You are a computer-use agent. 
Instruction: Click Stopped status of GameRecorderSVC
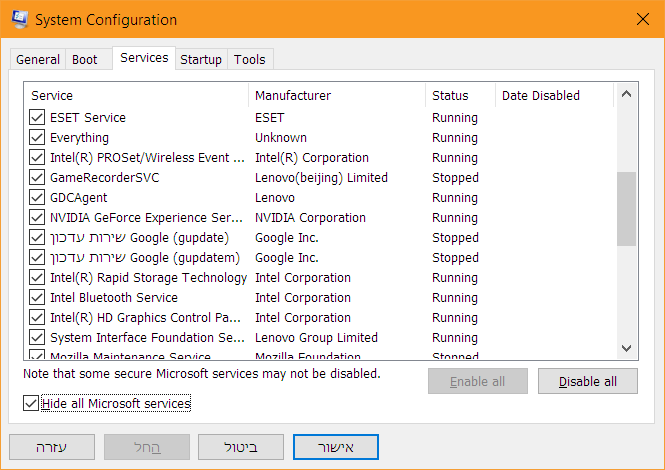(x=455, y=178)
